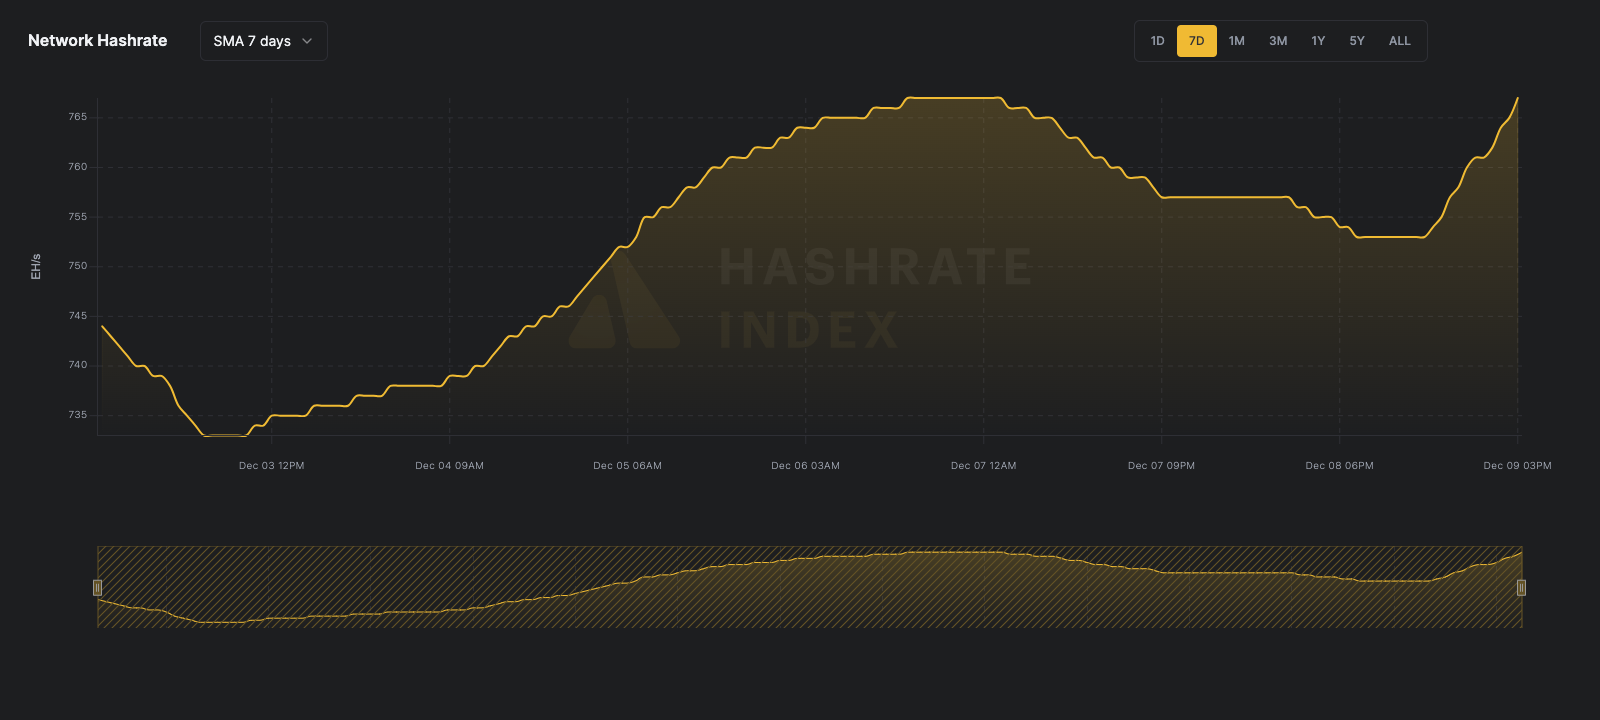This screenshot has width=1600, height=720.
Task: Click the left range slider handle
Action: pos(97,587)
